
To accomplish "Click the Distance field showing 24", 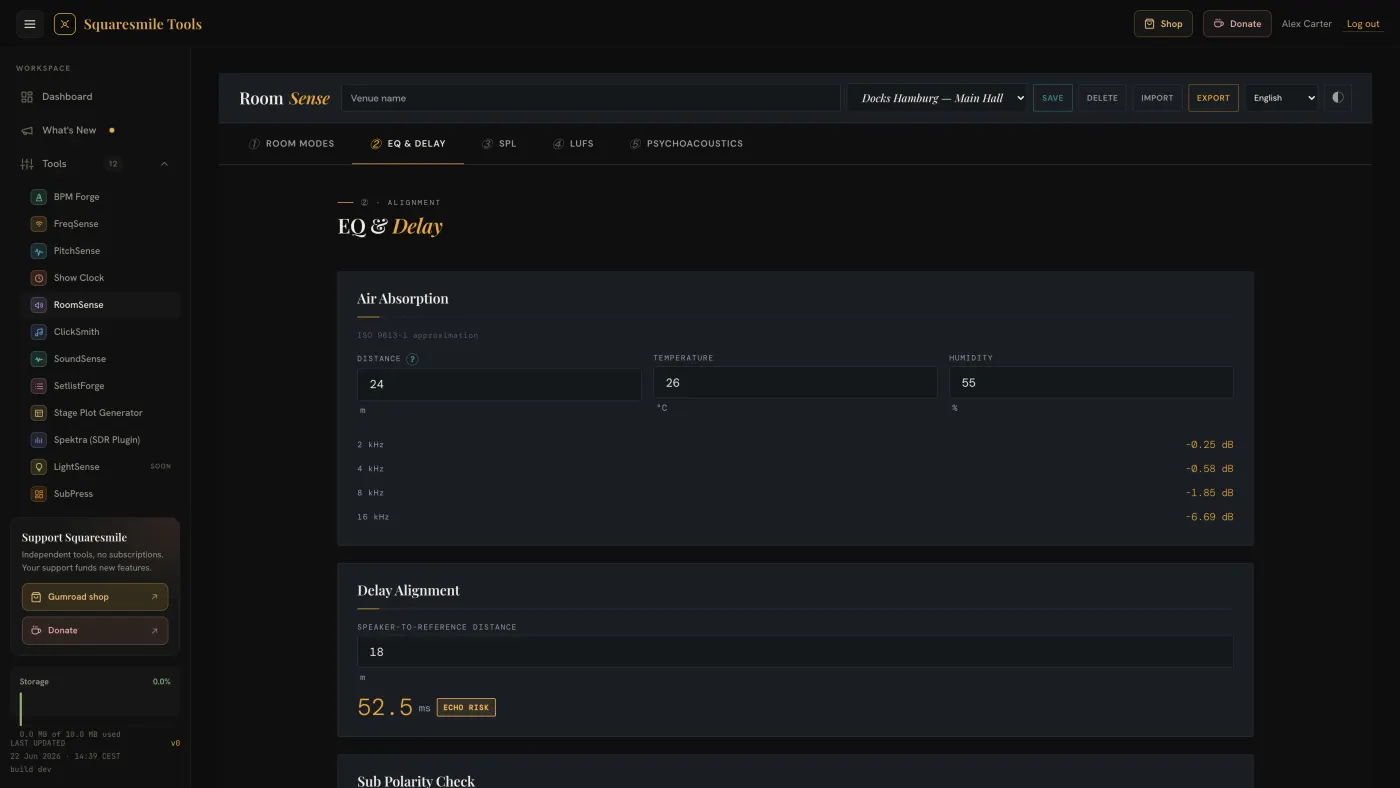I will tap(499, 384).
